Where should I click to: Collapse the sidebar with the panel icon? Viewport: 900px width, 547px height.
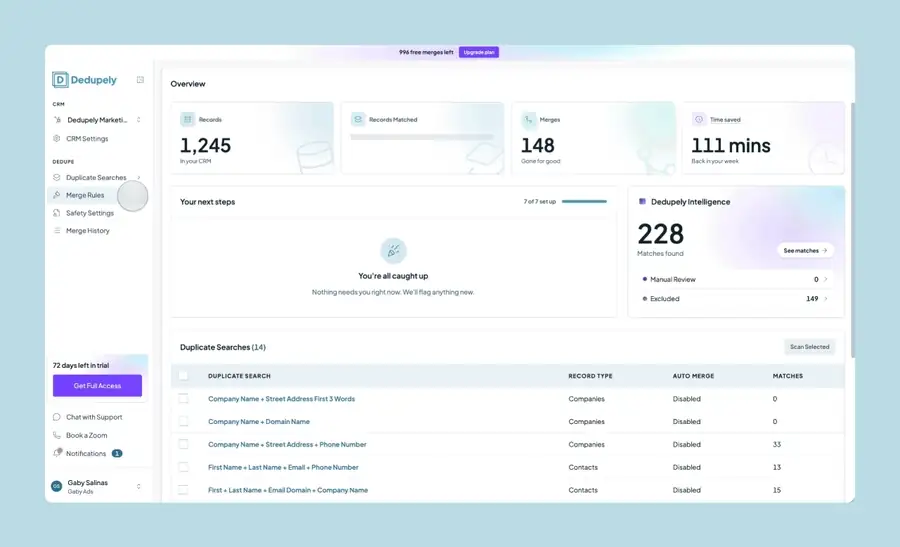[x=140, y=80]
